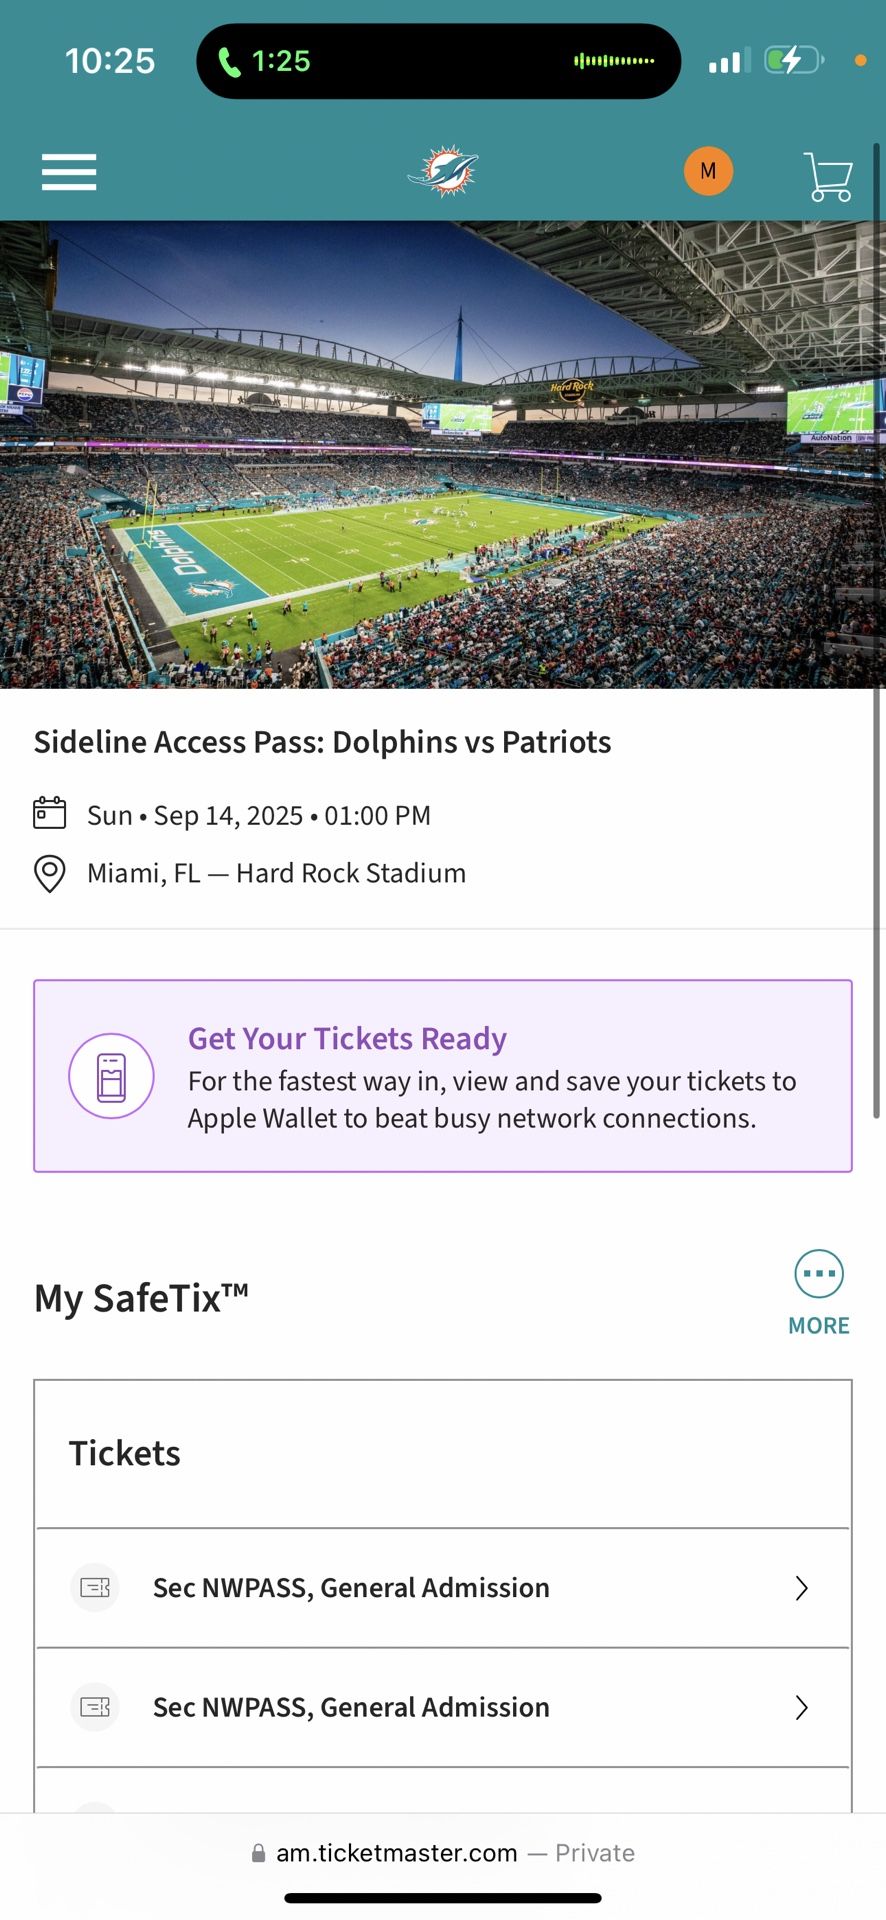Tap the calendar icon beside event date
This screenshot has height=1920, width=886.
click(49, 813)
